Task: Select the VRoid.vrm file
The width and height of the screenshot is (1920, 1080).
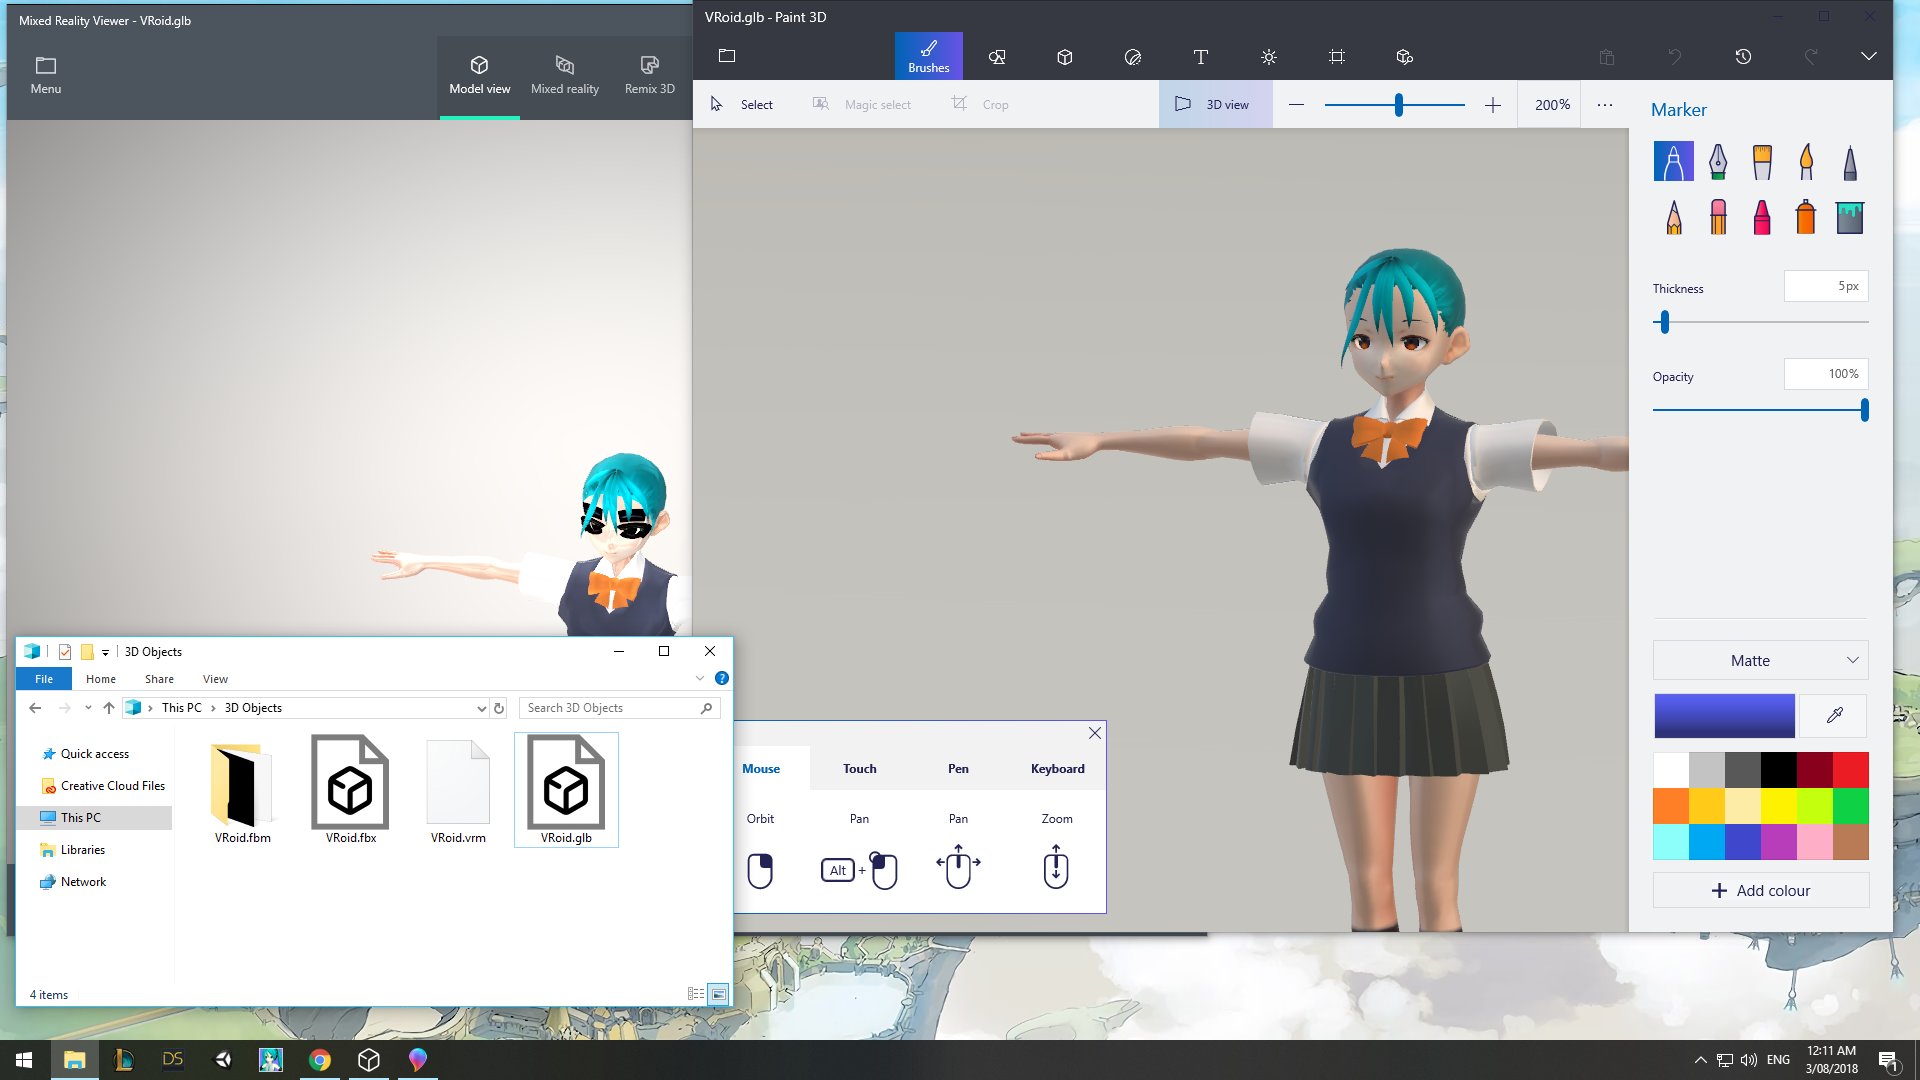Action: tap(458, 790)
